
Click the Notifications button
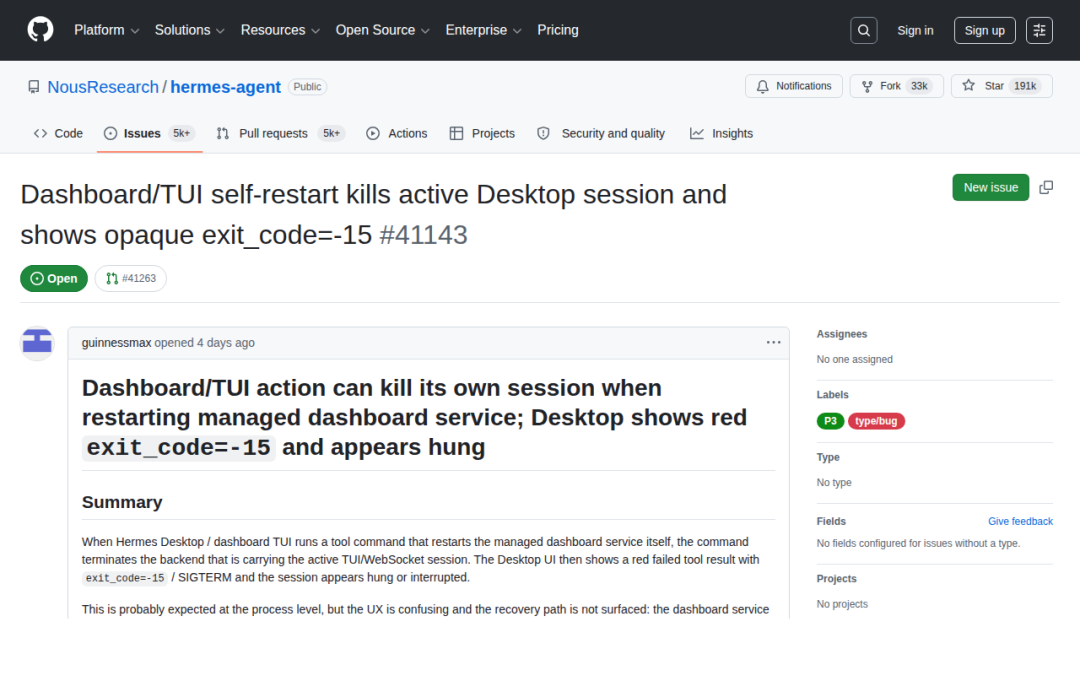[x=793, y=86]
